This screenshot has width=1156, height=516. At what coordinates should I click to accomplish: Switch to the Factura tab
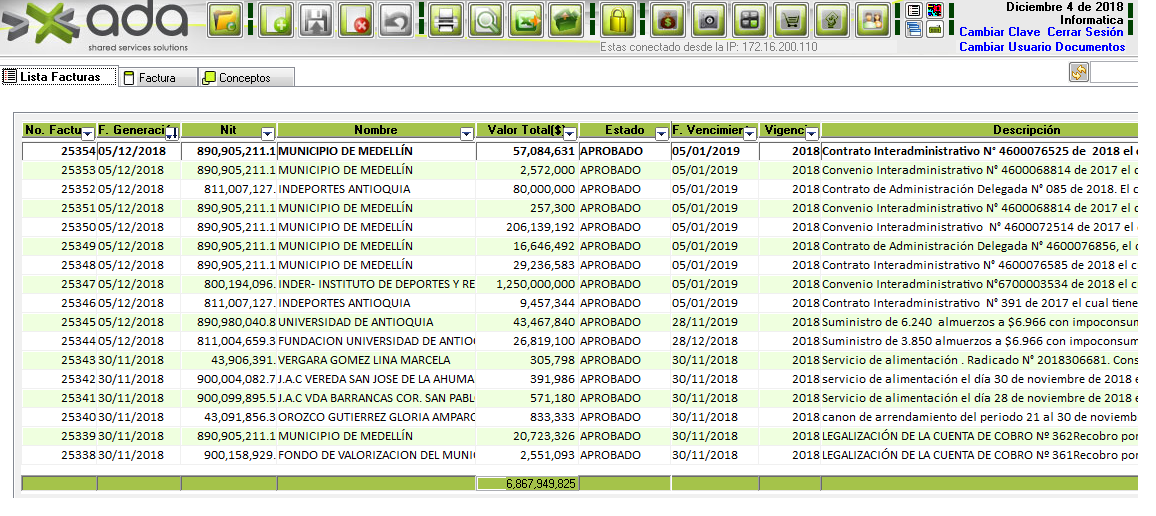(x=156, y=78)
